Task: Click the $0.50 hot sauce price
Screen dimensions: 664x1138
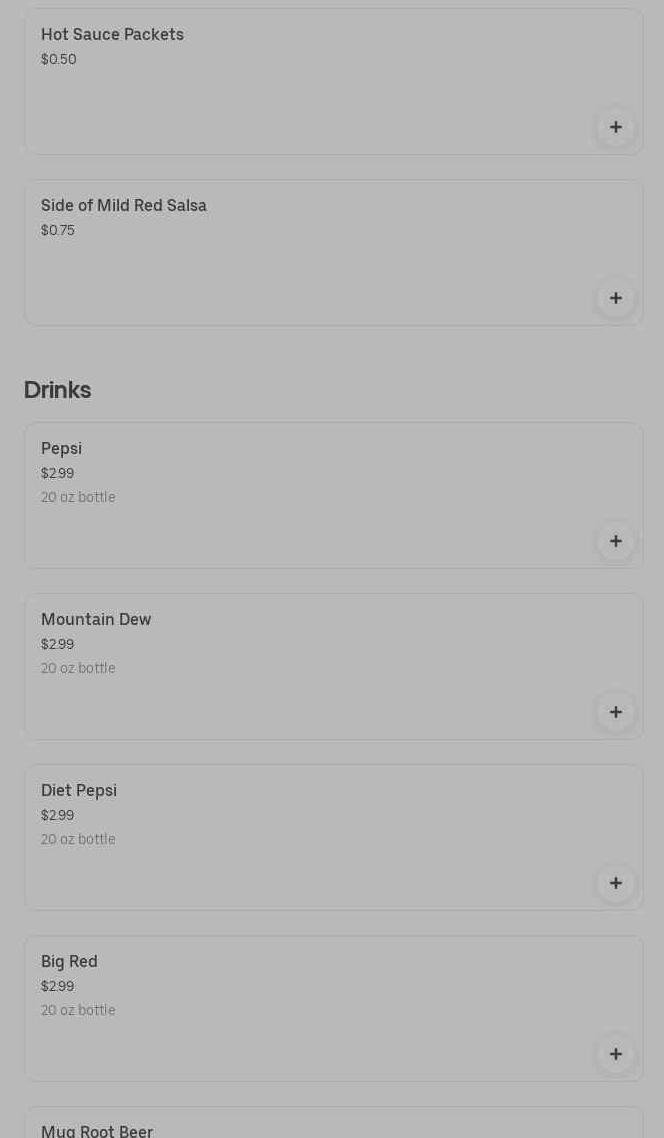Action: 59,60
